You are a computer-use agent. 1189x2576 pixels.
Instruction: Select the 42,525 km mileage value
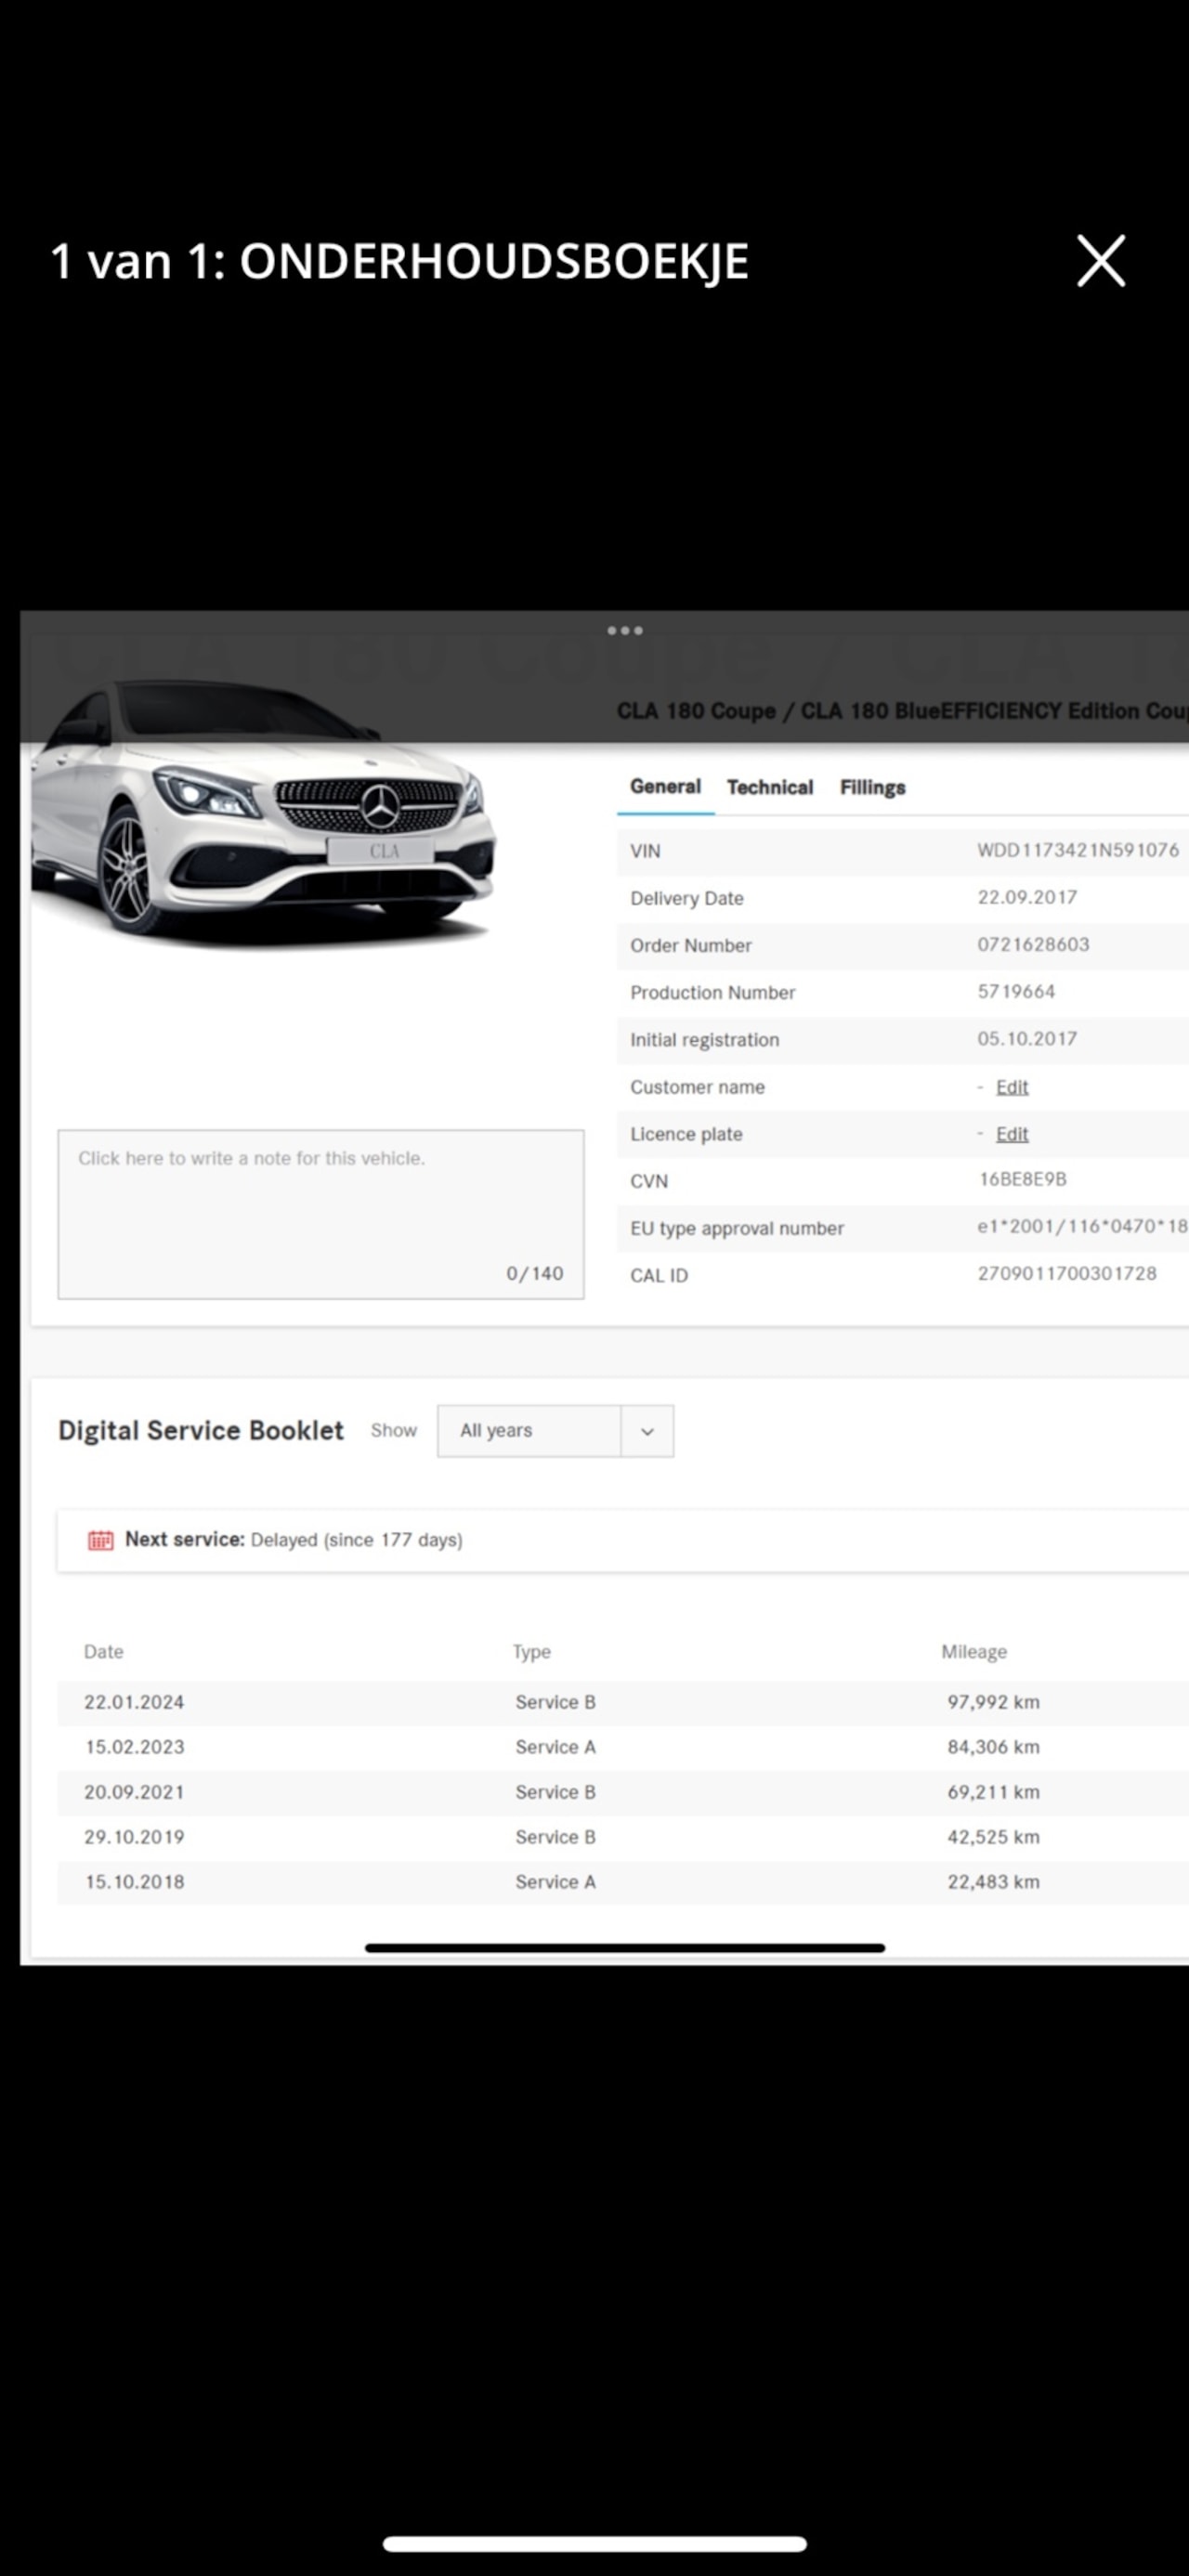click(993, 1837)
